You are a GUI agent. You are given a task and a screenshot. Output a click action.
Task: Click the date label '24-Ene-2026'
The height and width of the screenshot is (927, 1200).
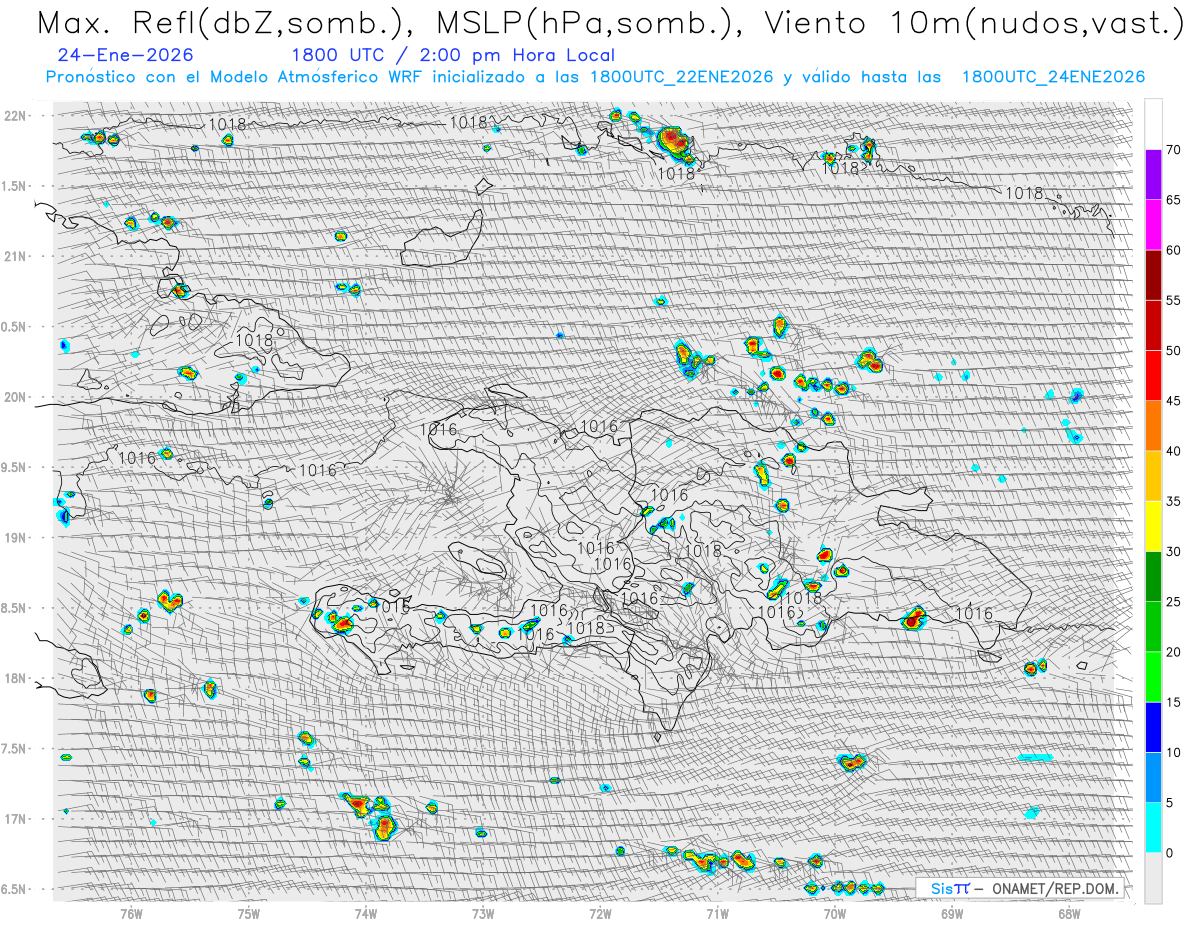point(126,55)
